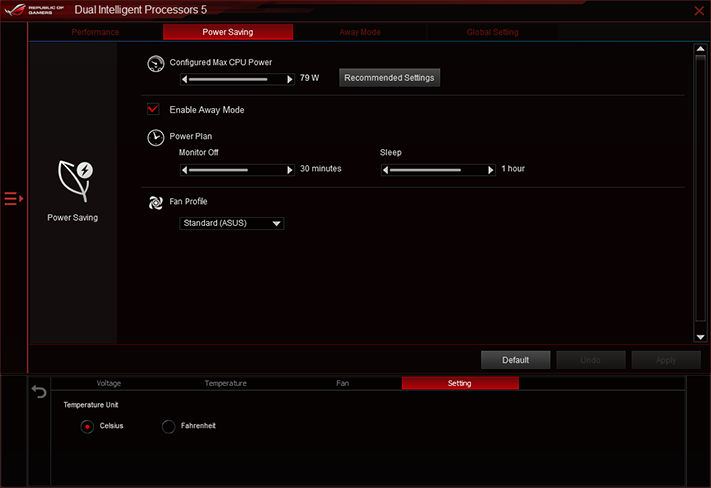Open the Temperature tab

[x=226, y=383]
